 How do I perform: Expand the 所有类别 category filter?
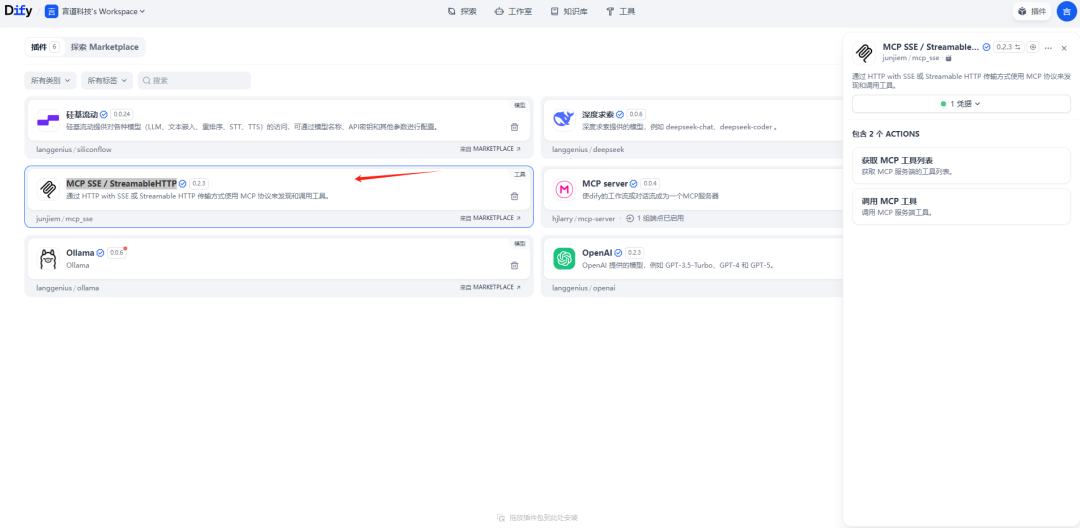[x=51, y=80]
